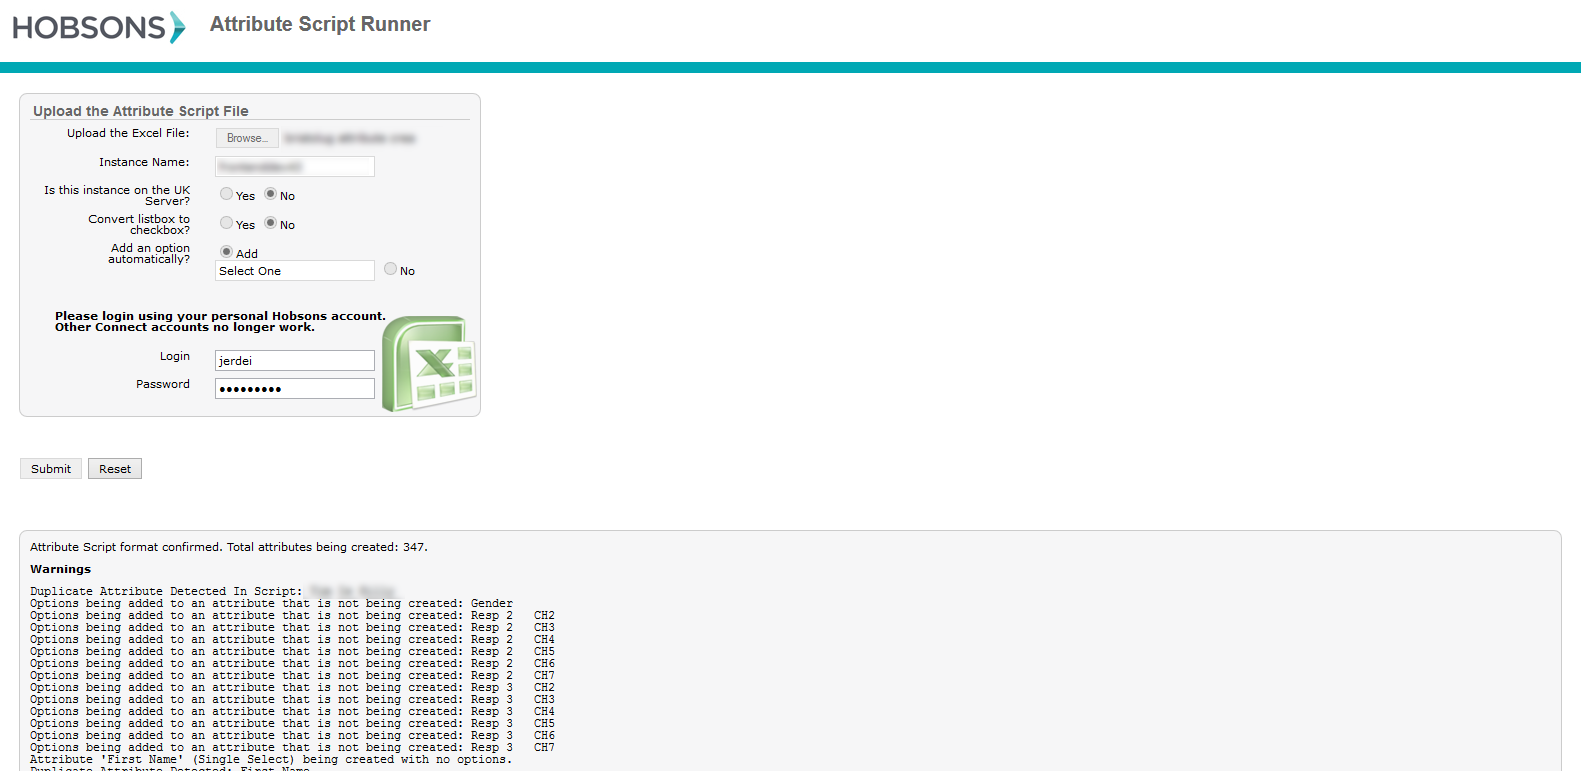Select the Add option radio button
The height and width of the screenshot is (771, 1581).
pyautogui.click(x=227, y=252)
